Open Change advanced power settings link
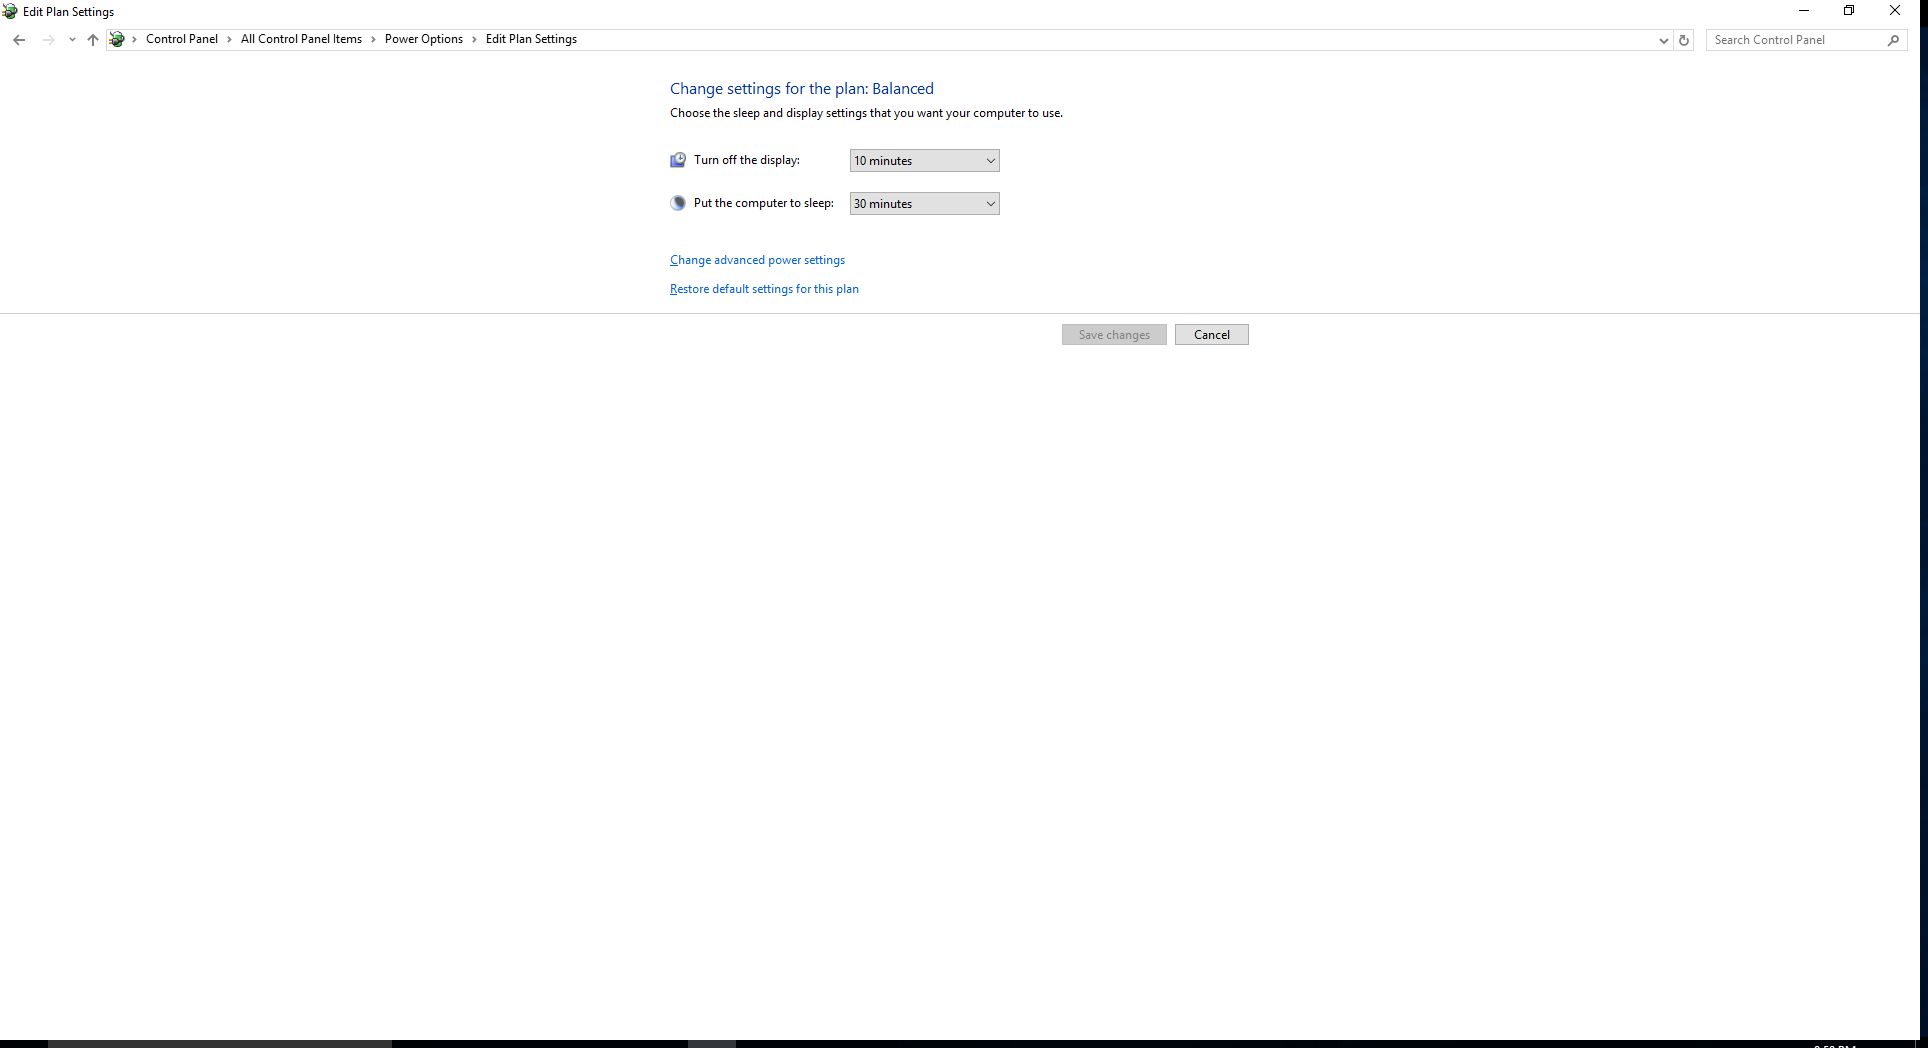The width and height of the screenshot is (1928, 1048). pyautogui.click(x=757, y=260)
